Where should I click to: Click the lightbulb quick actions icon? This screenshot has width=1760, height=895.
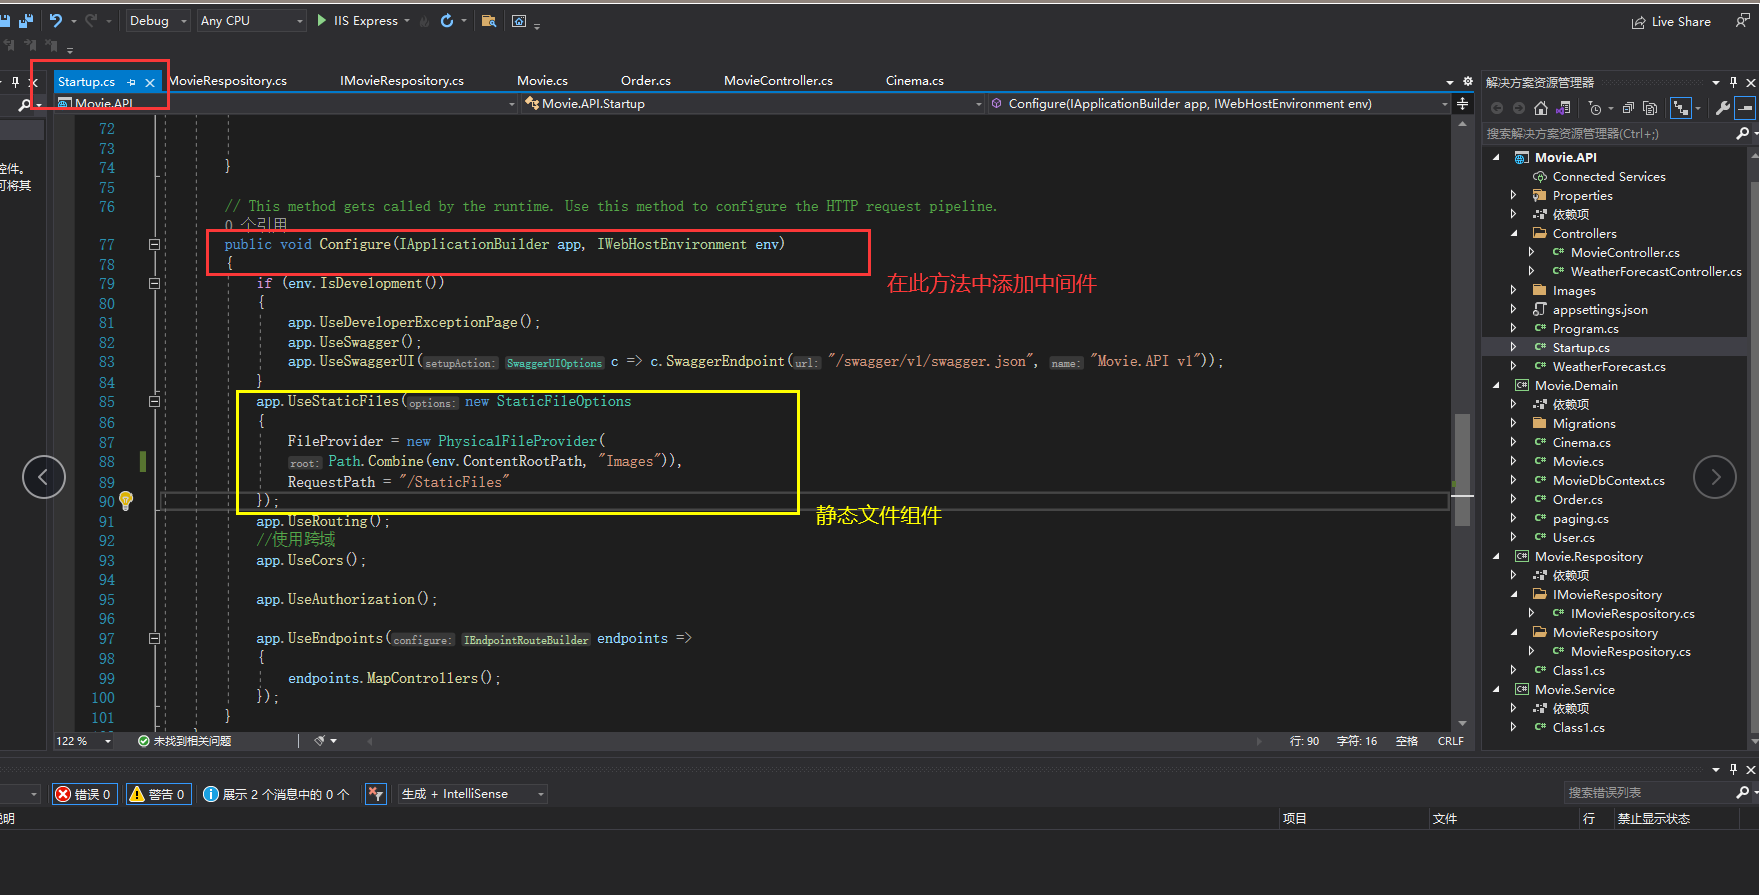[x=126, y=500]
